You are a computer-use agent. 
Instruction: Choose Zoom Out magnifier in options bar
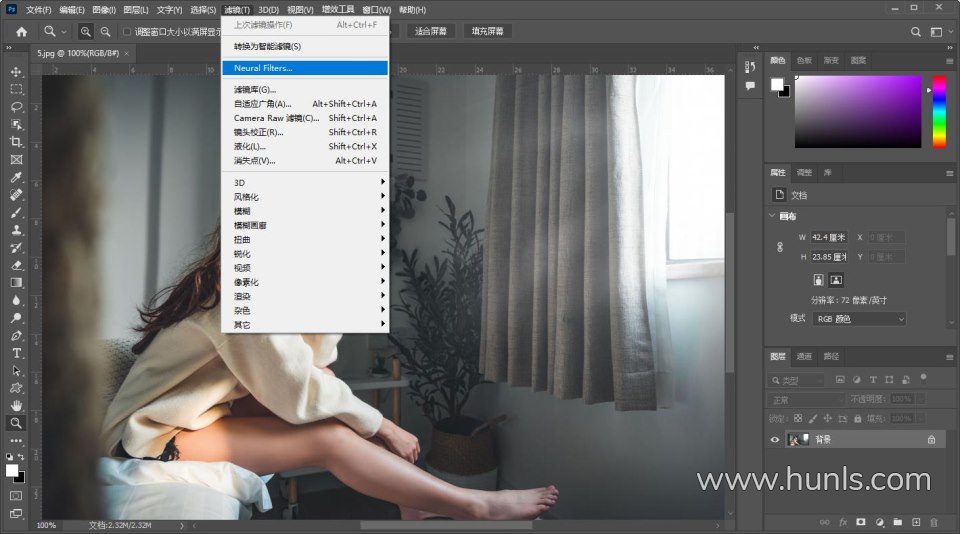105,31
